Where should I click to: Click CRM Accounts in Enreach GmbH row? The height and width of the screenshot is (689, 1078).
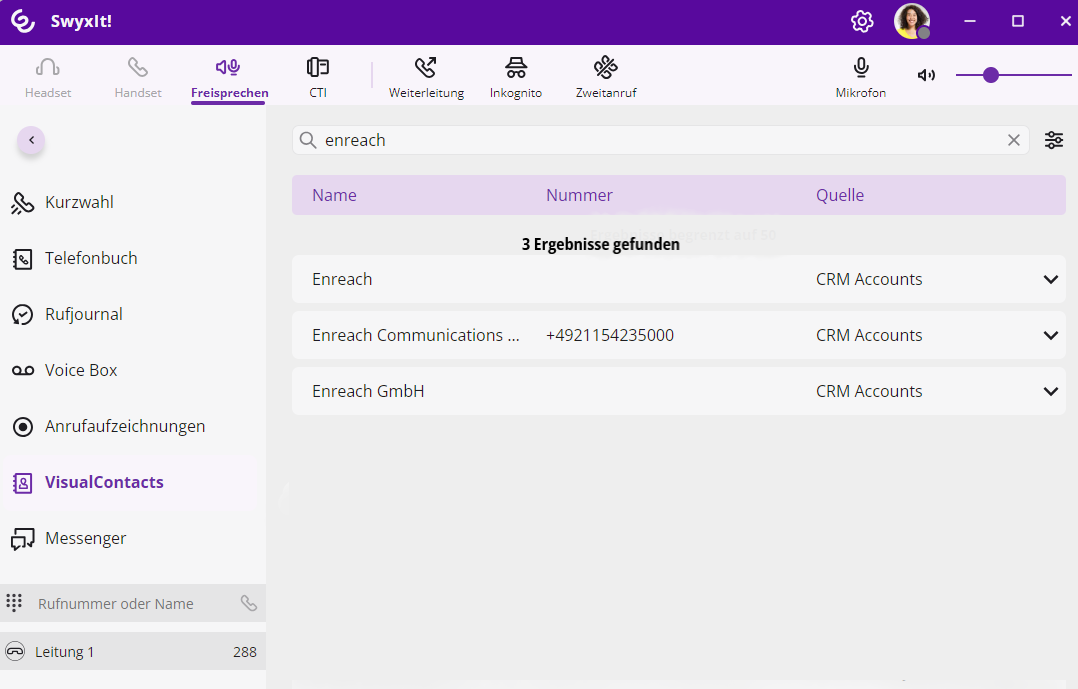[x=869, y=391]
